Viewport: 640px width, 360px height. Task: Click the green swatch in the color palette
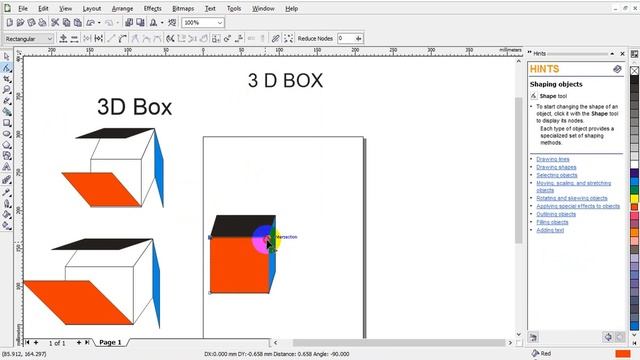point(634,190)
